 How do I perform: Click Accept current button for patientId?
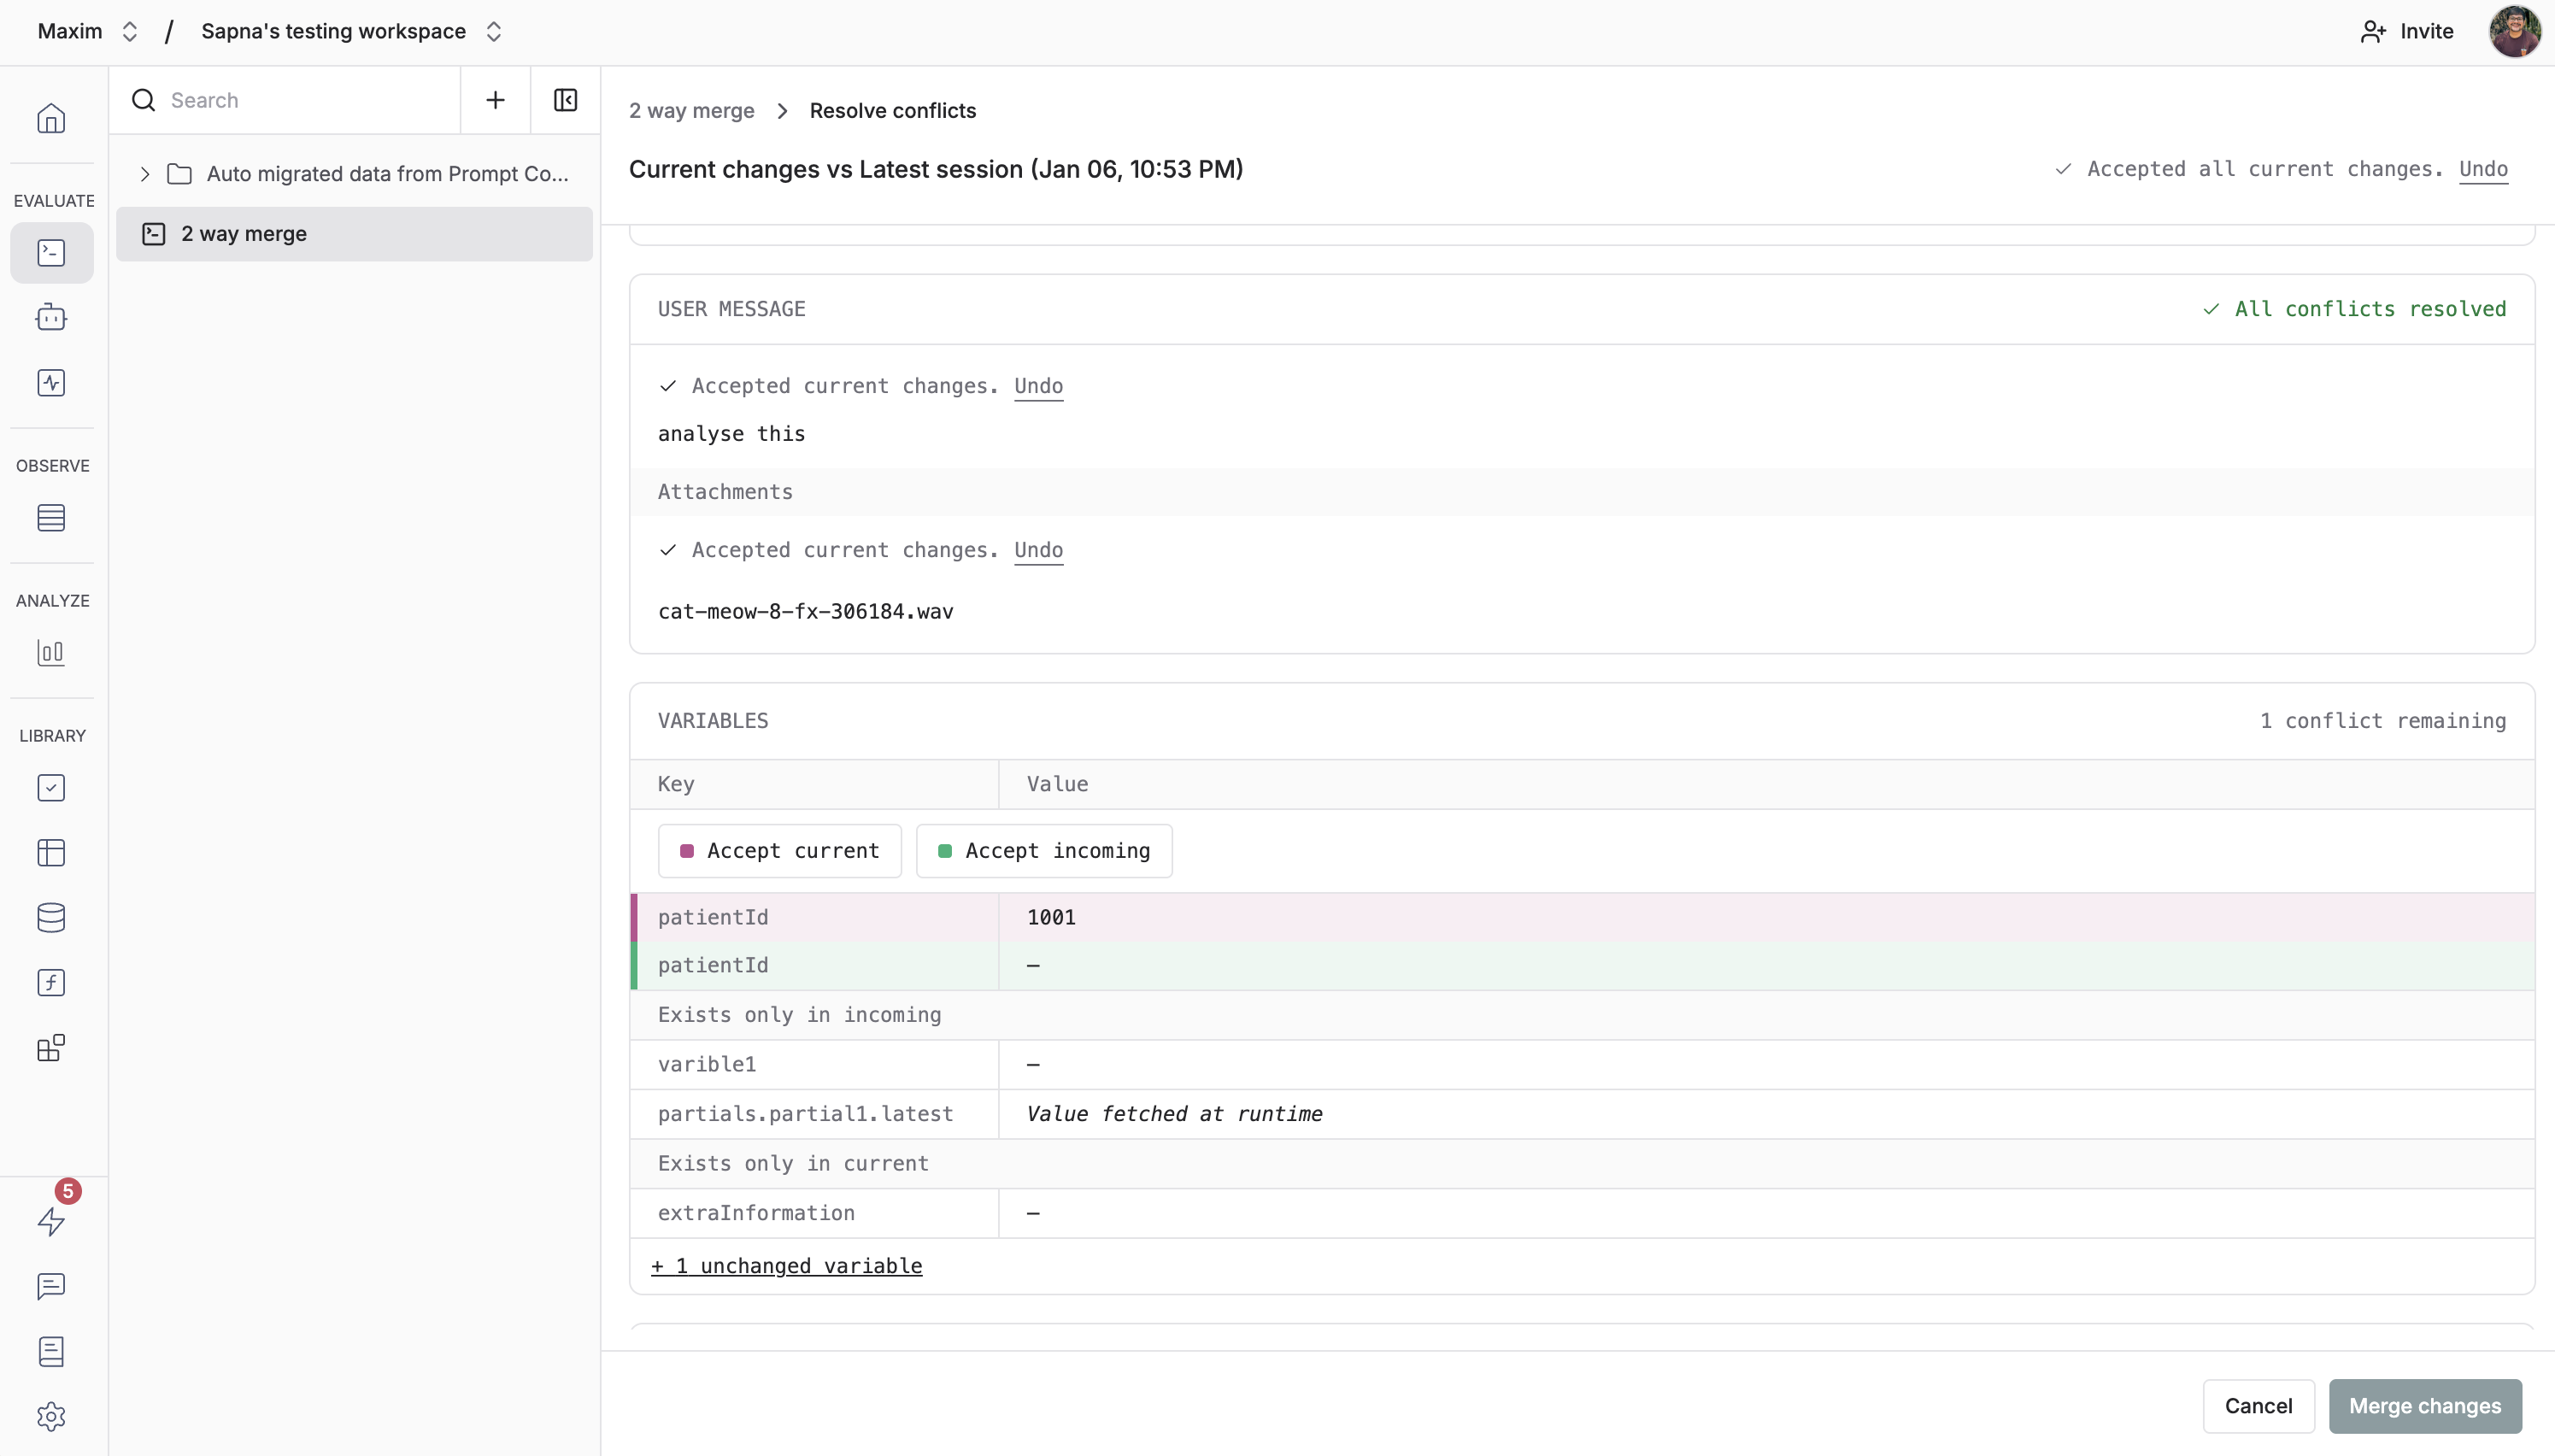pos(779,851)
